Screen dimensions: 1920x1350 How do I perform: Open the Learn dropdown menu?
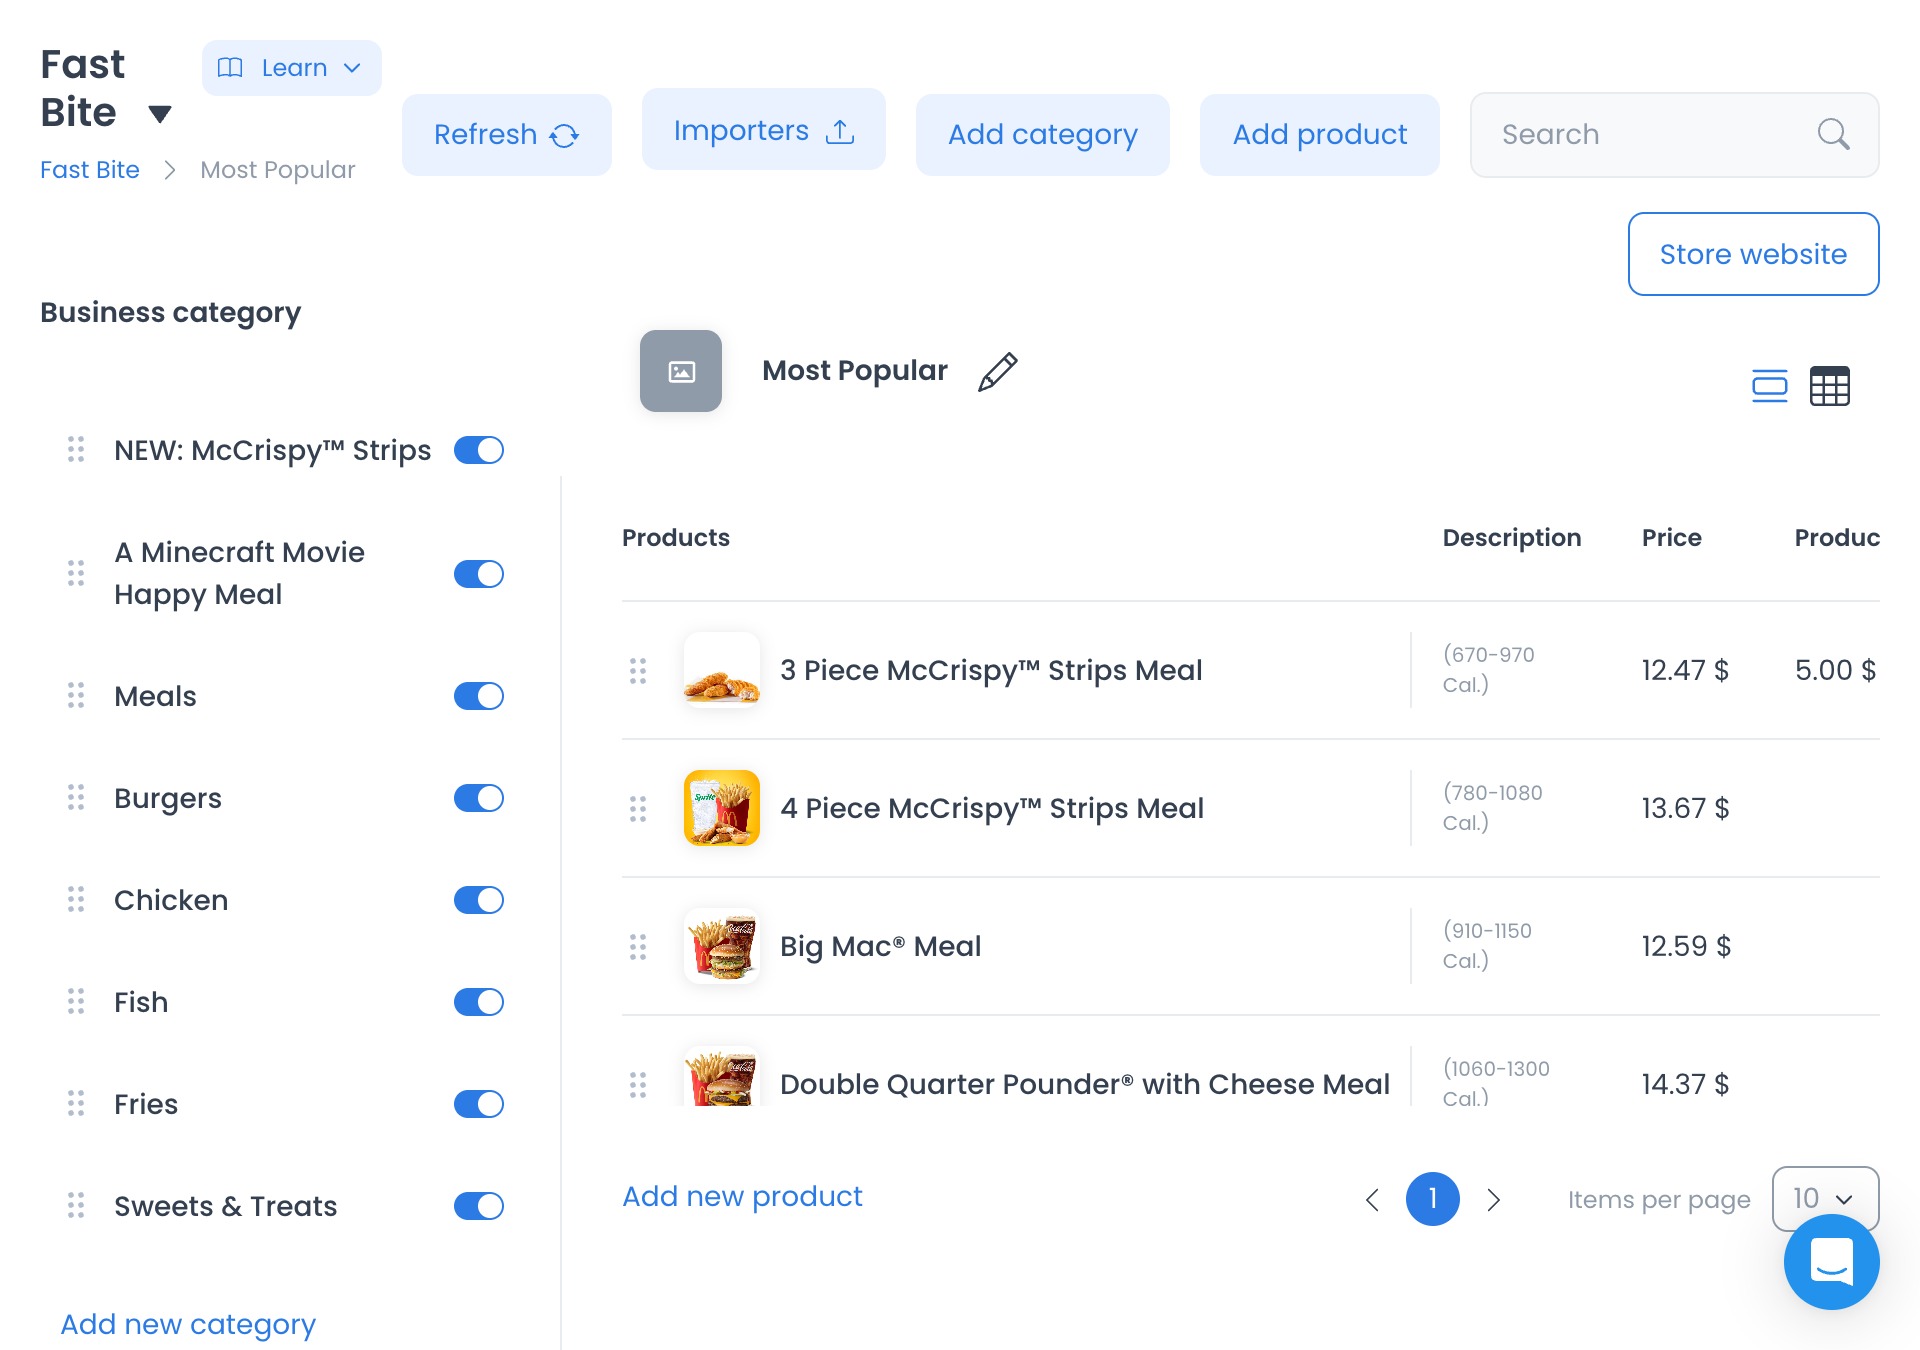pyautogui.click(x=291, y=68)
